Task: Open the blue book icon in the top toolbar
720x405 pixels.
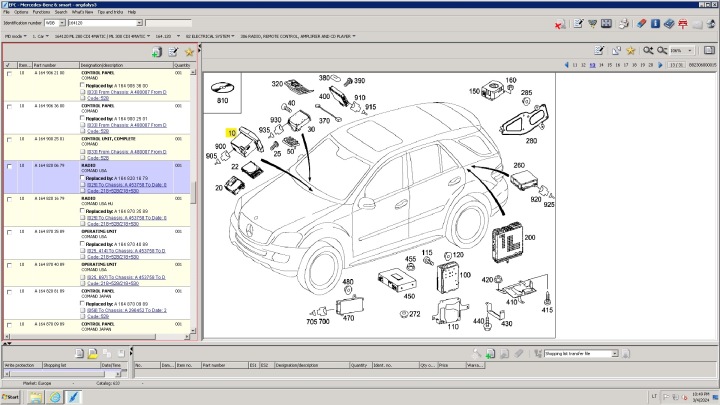Action: (x=669, y=23)
